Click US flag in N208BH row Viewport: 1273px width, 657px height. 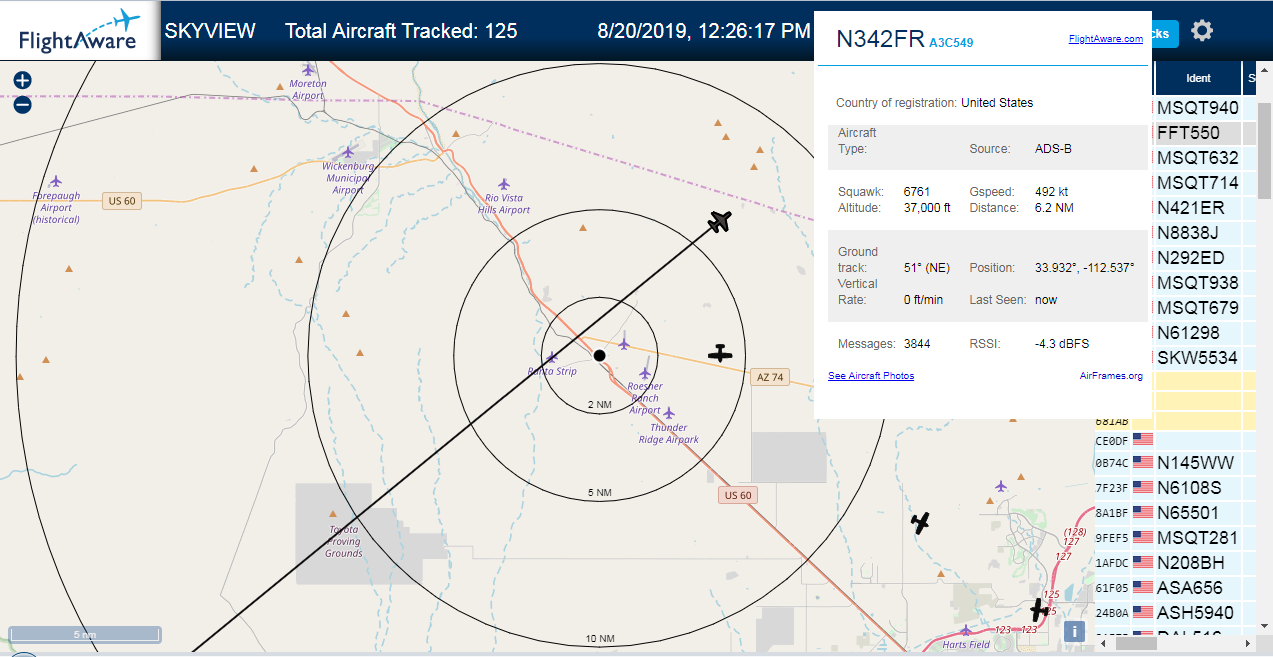[x=1143, y=563]
